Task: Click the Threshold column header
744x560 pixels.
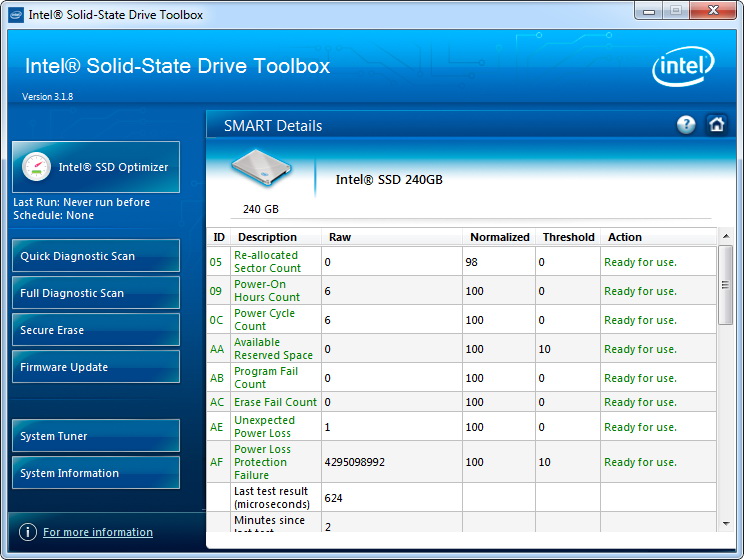Action: pos(568,237)
